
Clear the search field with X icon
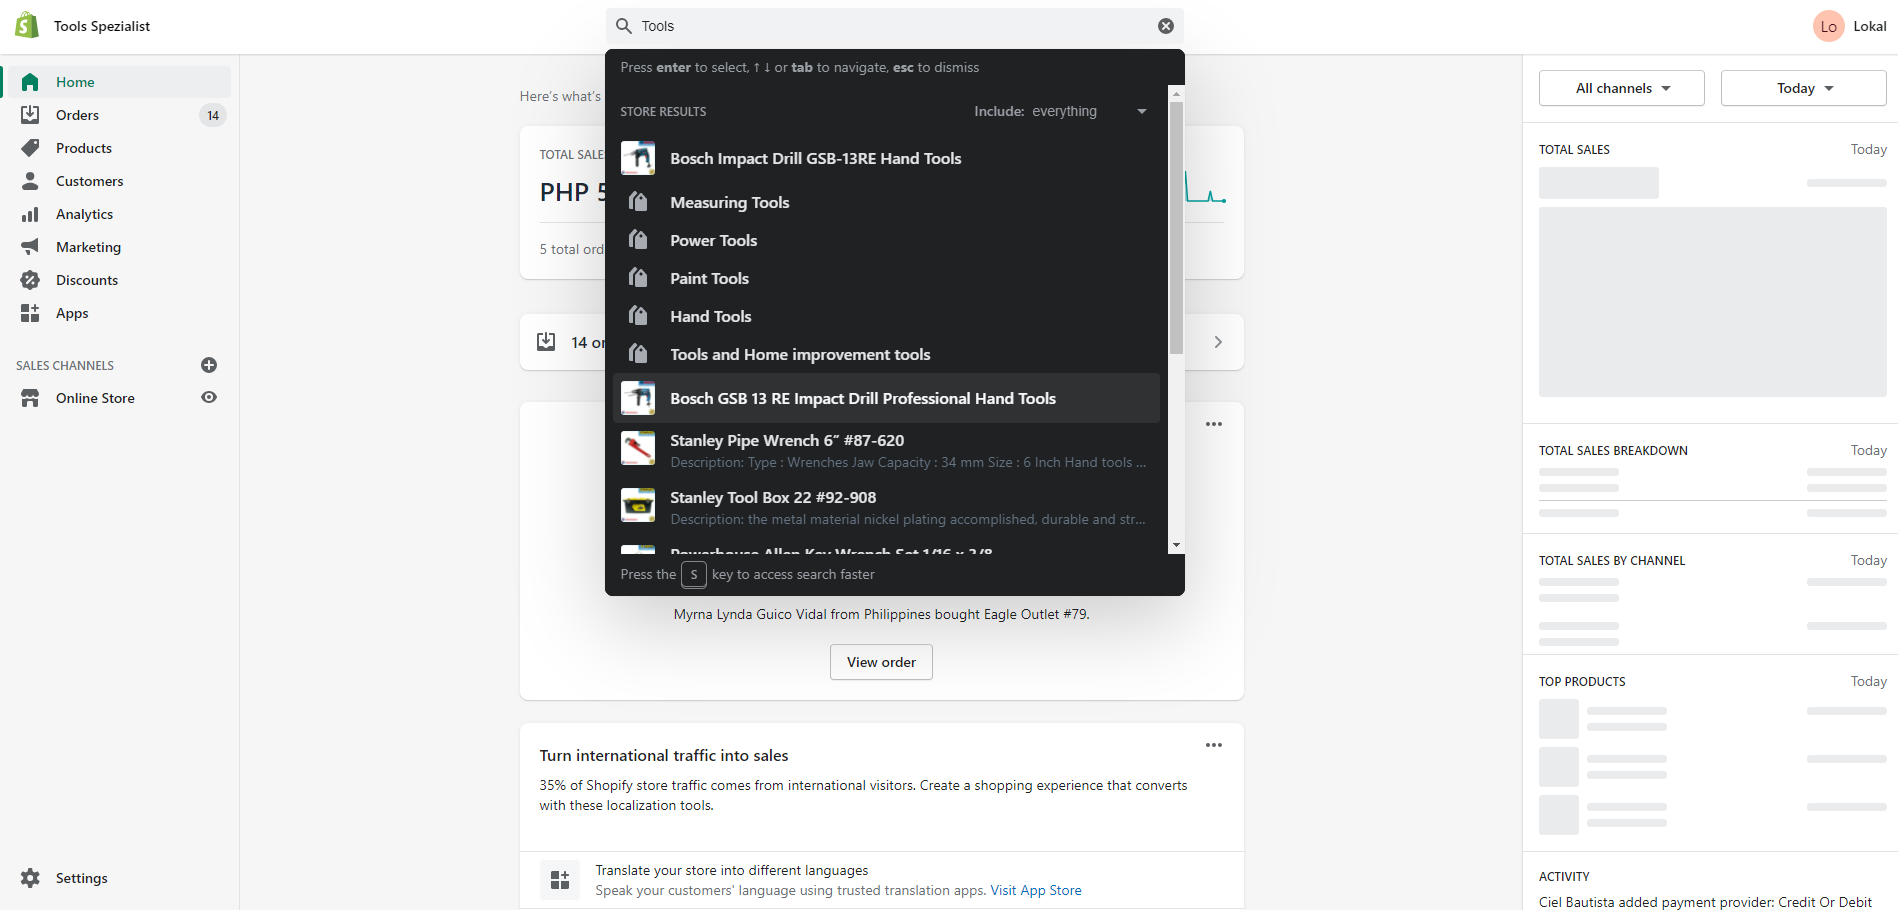point(1166,26)
